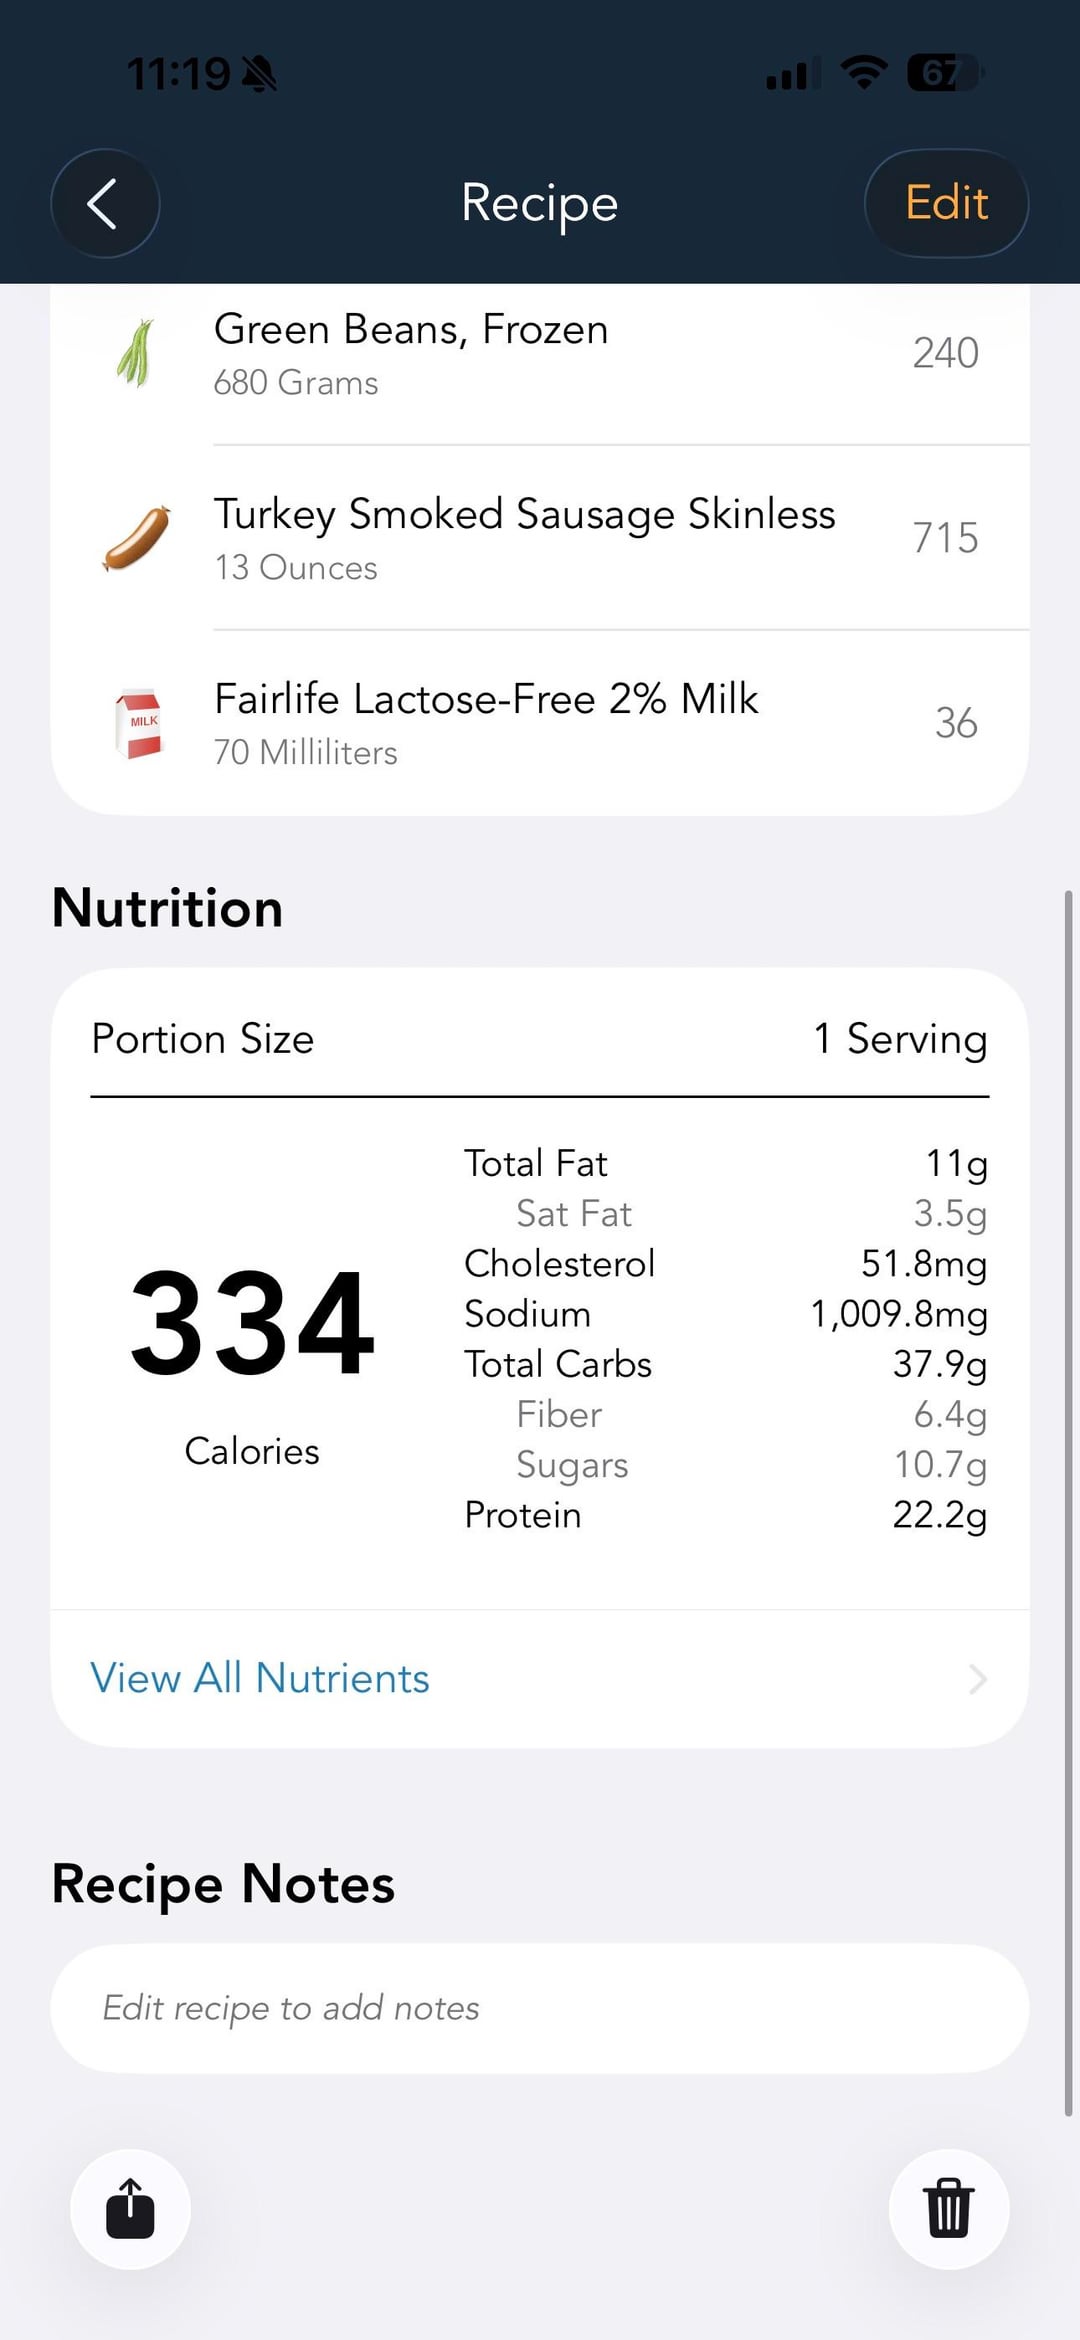The width and height of the screenshot is (1080, 2340).
Task: Change the 1 Serving portion size
Action: (x=900, y=1039)
